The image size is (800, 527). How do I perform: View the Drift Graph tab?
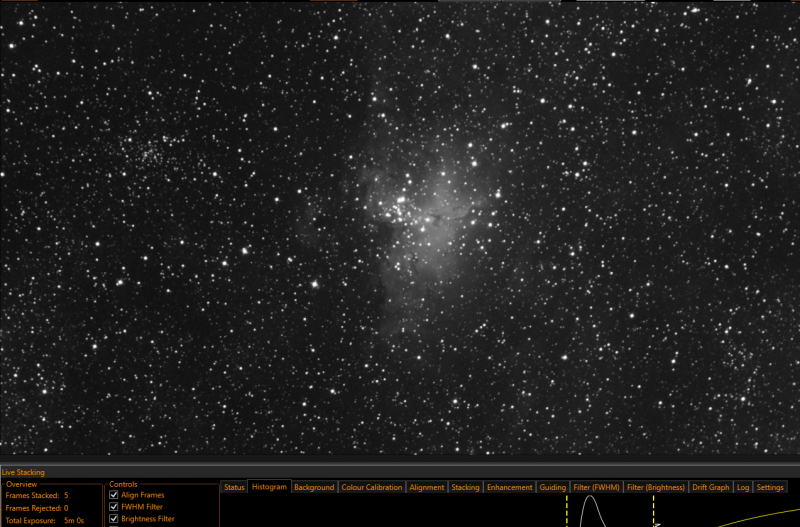[711, 487]
